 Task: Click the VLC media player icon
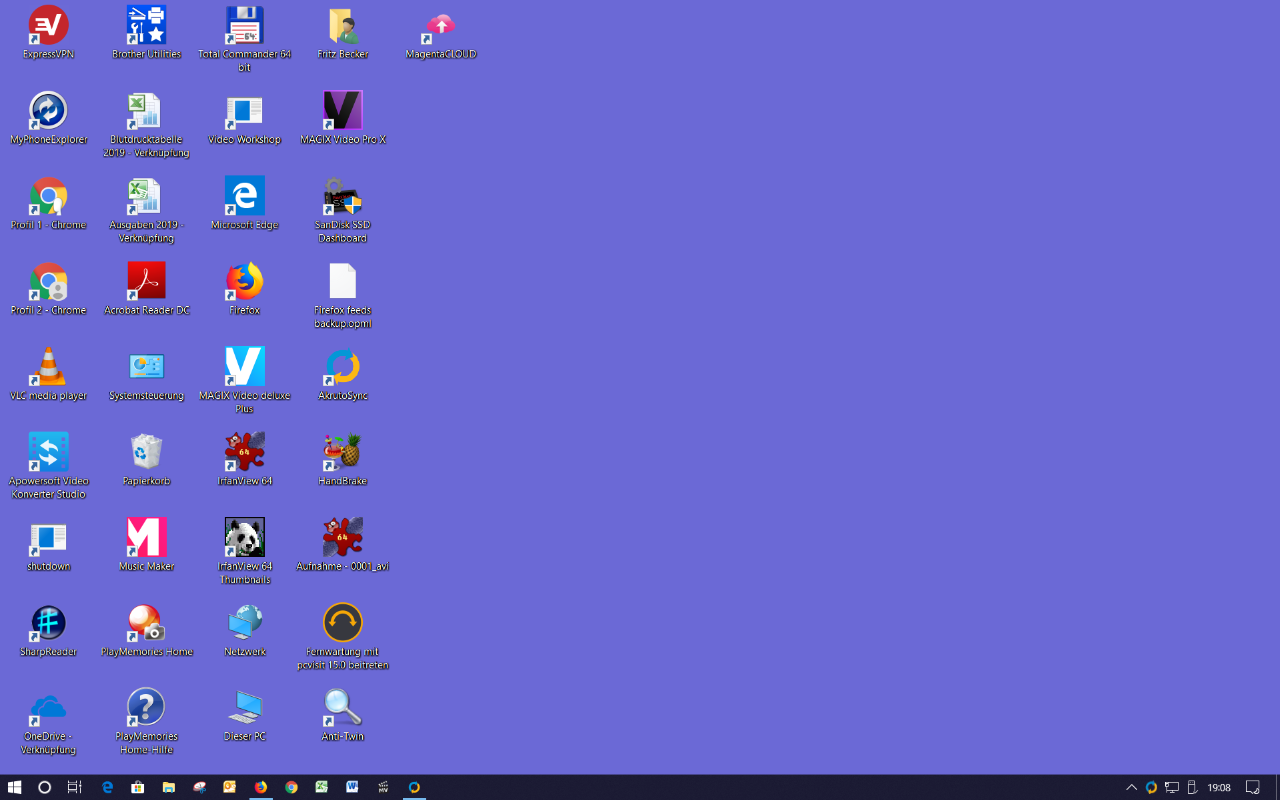pos(48,367)
